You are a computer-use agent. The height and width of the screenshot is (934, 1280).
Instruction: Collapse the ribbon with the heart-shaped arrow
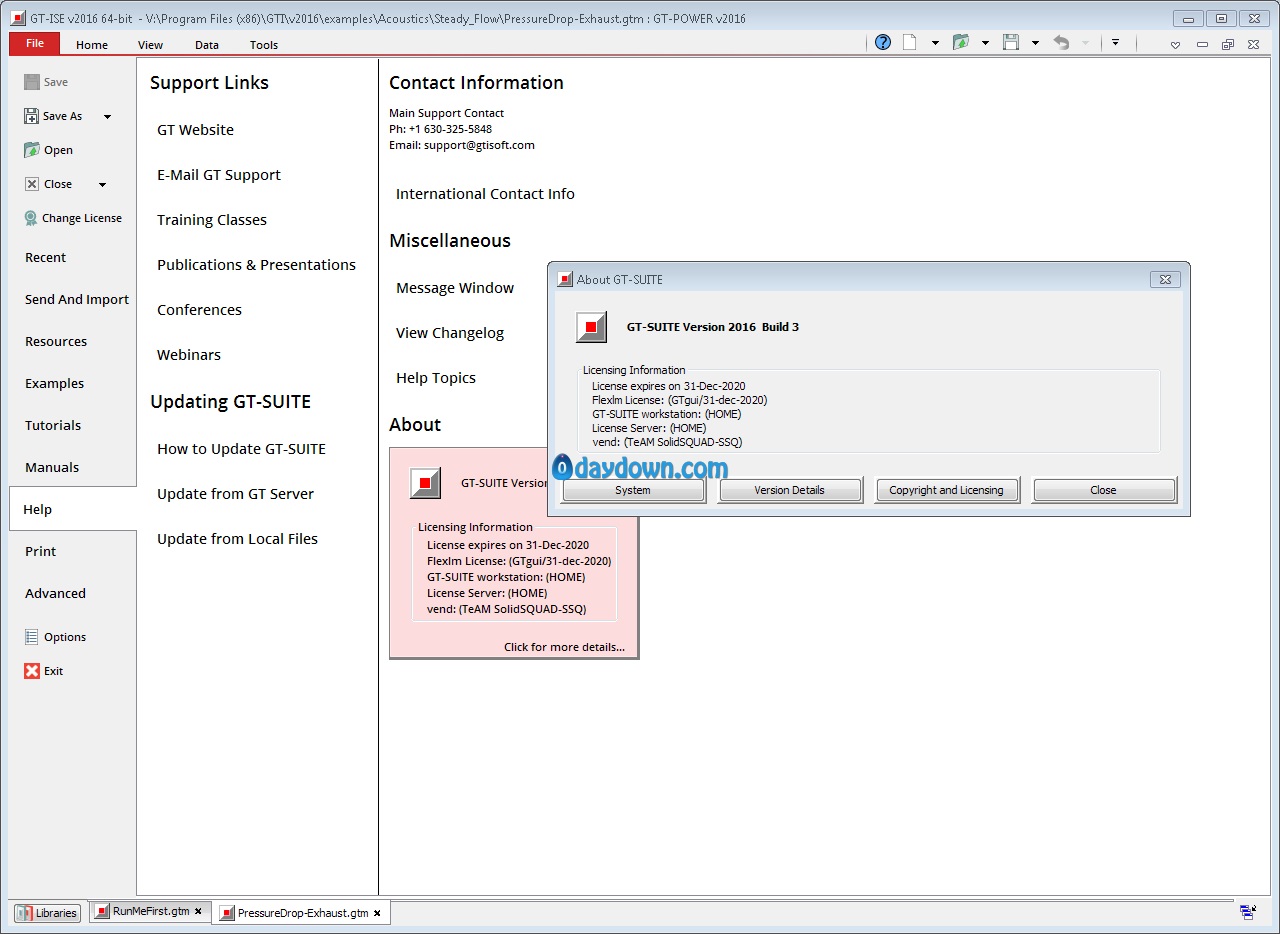(x=1175, y=44)
